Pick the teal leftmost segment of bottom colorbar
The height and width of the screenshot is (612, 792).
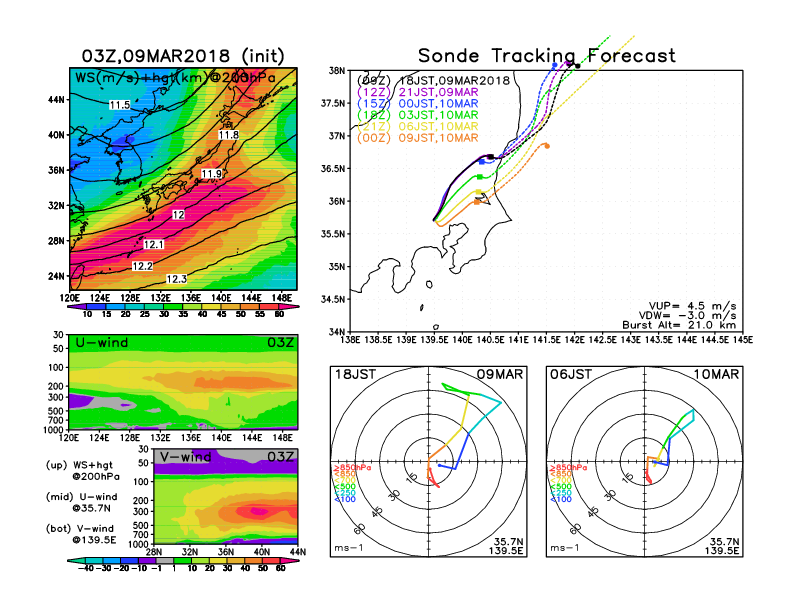(76, 560)
